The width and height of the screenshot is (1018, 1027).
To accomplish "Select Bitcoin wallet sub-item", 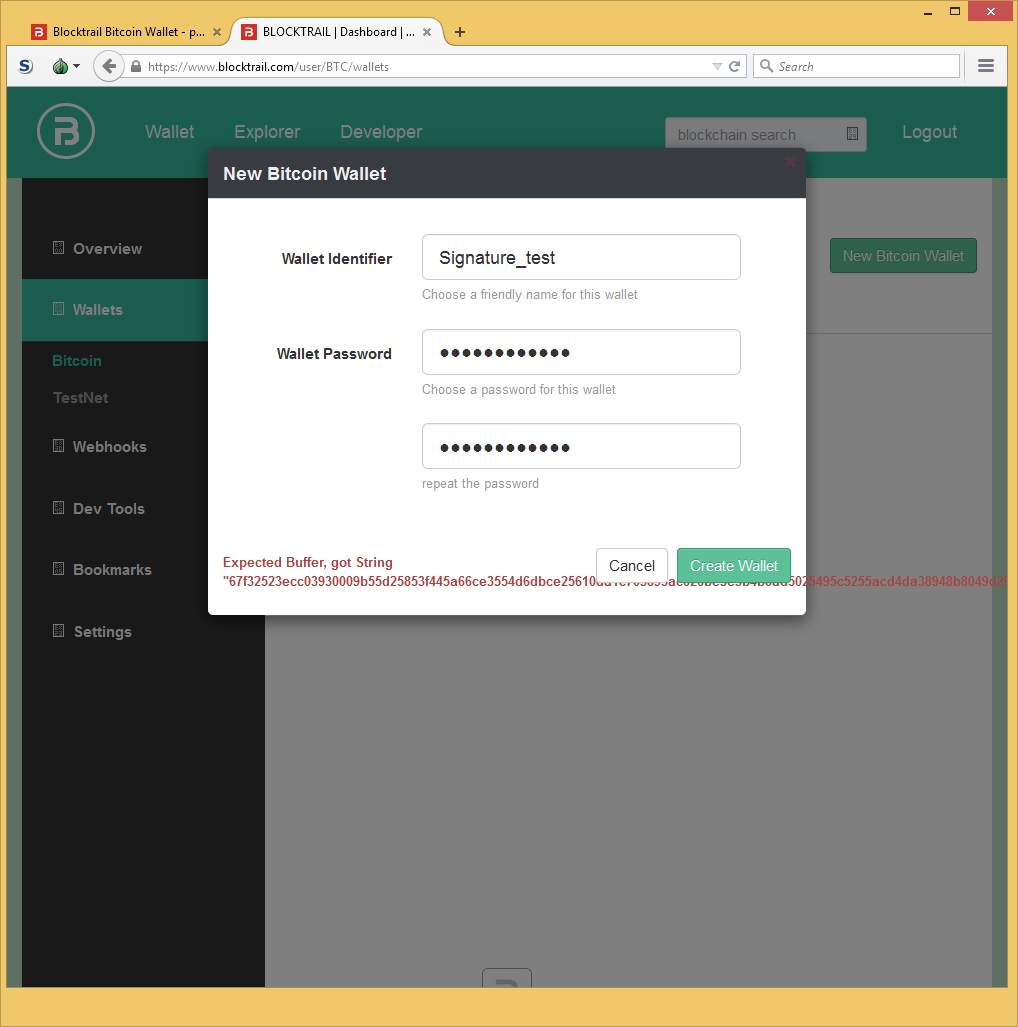I will [77, 361].
